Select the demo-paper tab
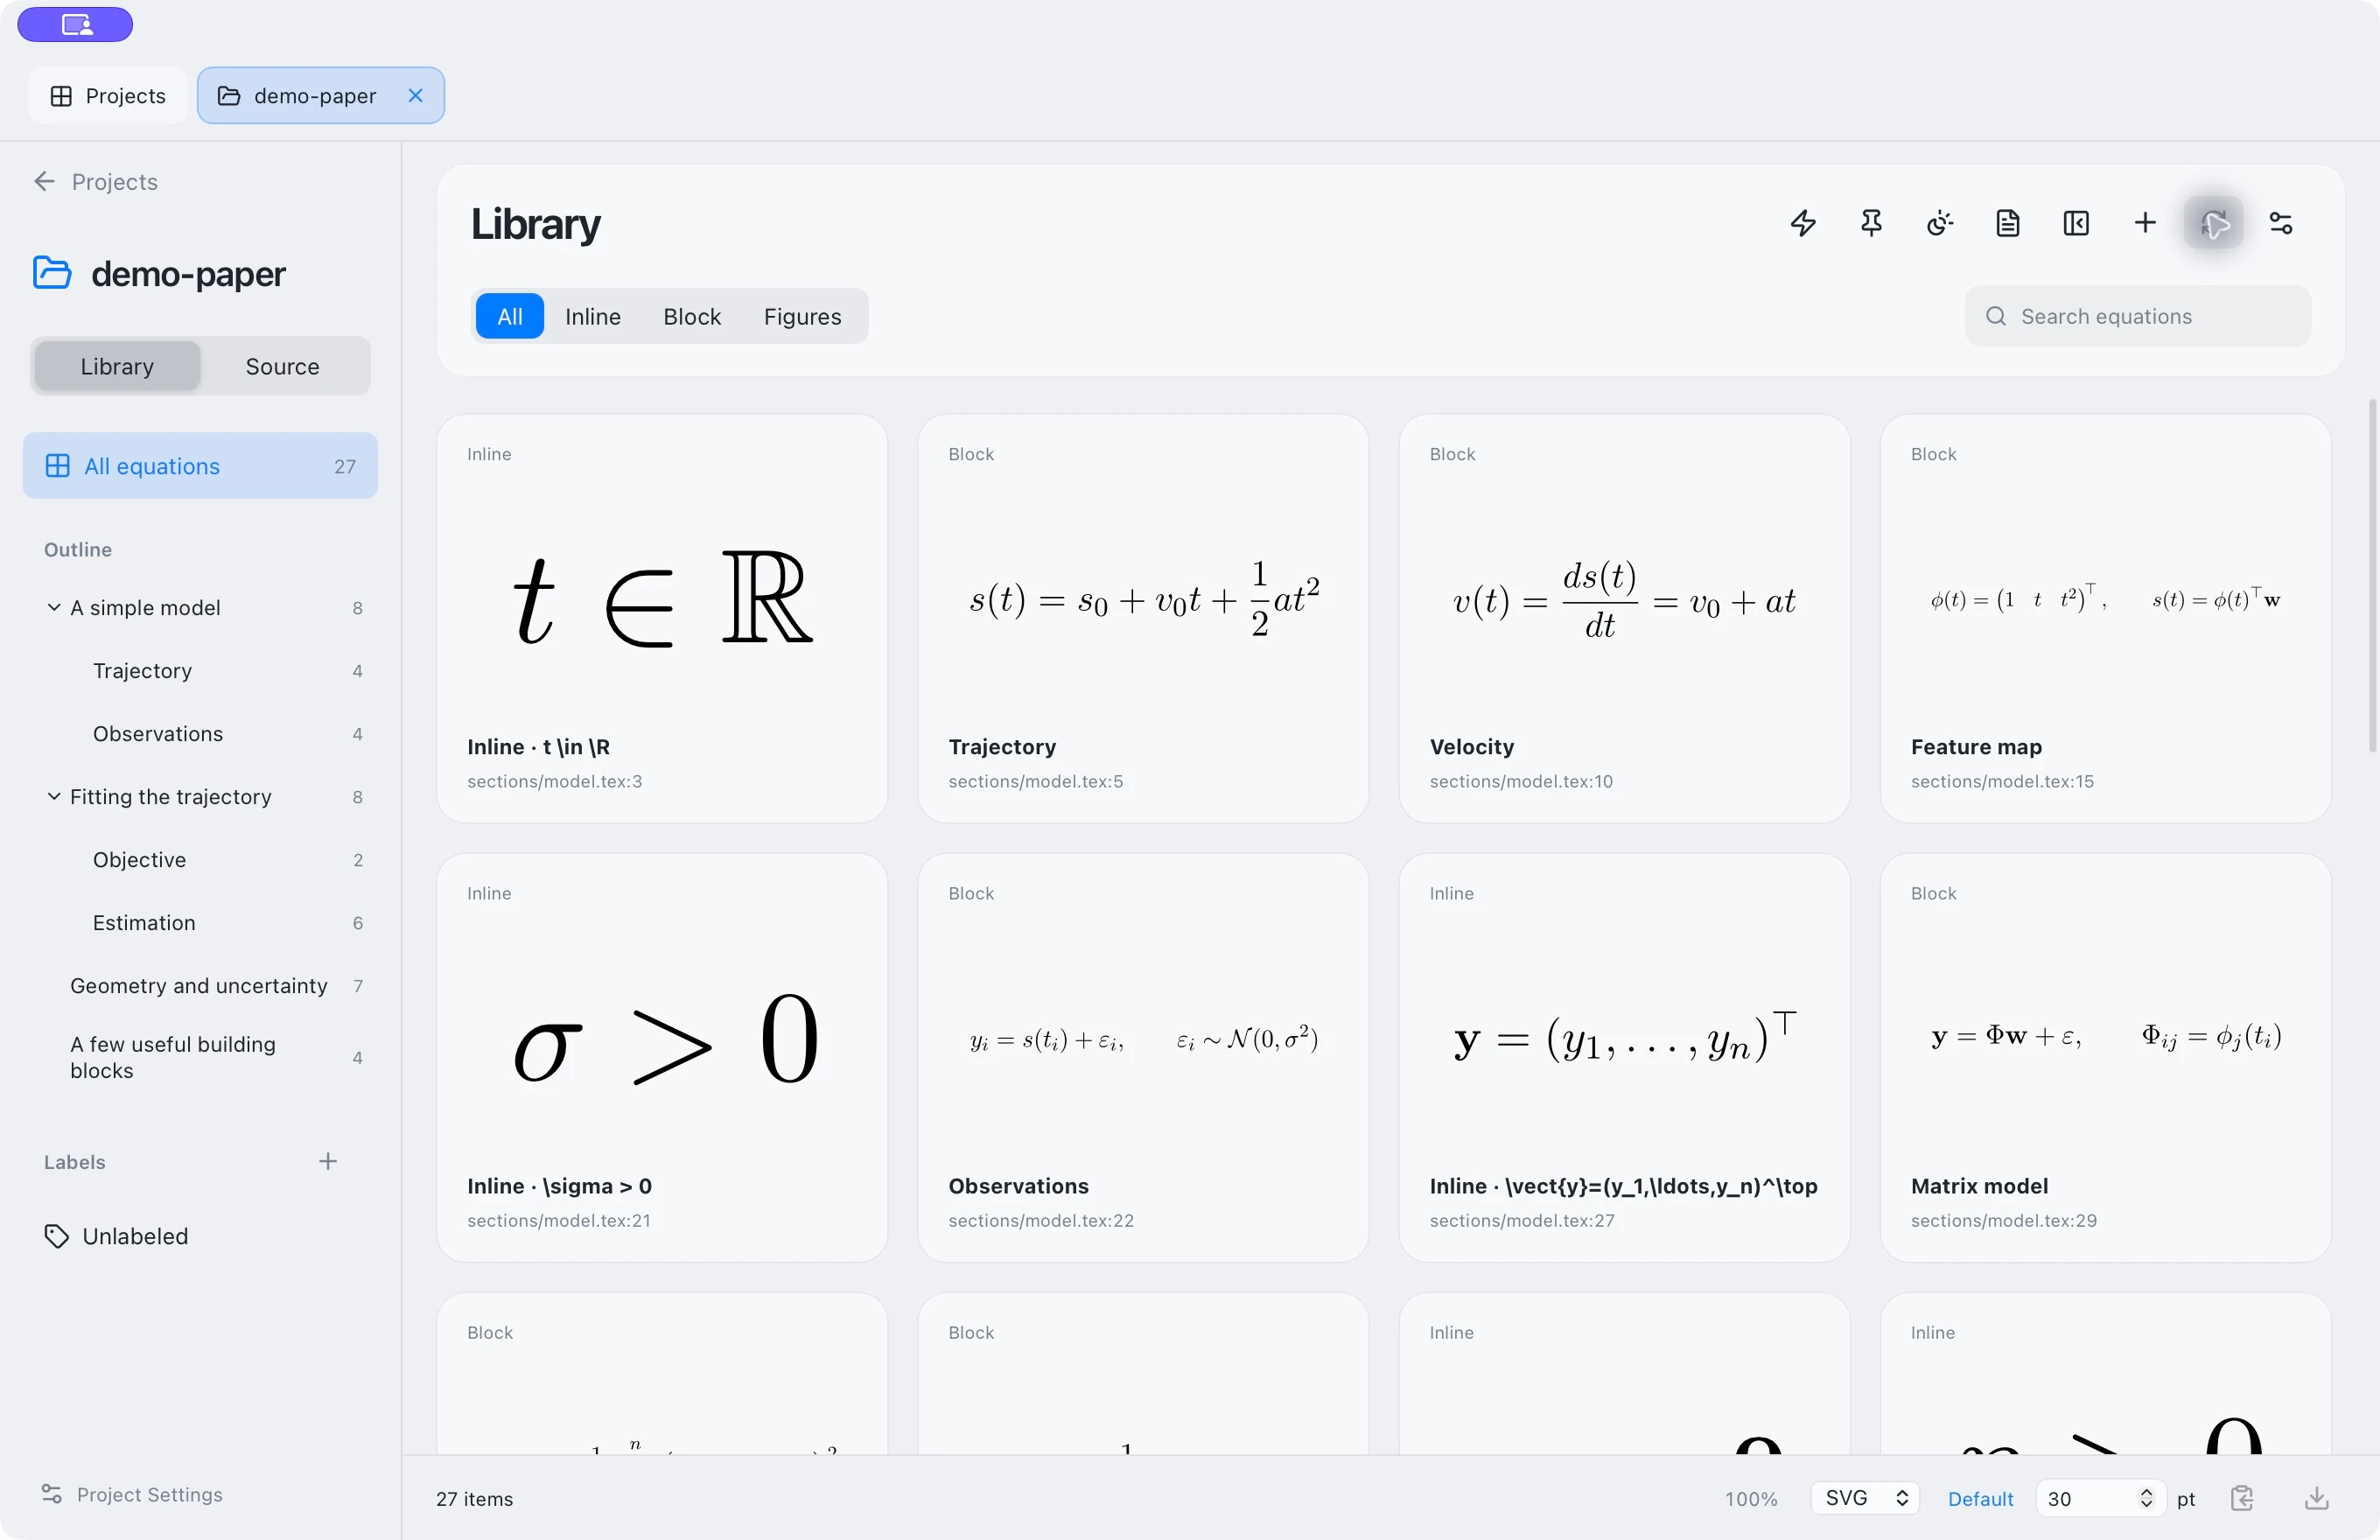This screenshot has height=1540, width=2380. pyautogui.click(x=321, y=95)
